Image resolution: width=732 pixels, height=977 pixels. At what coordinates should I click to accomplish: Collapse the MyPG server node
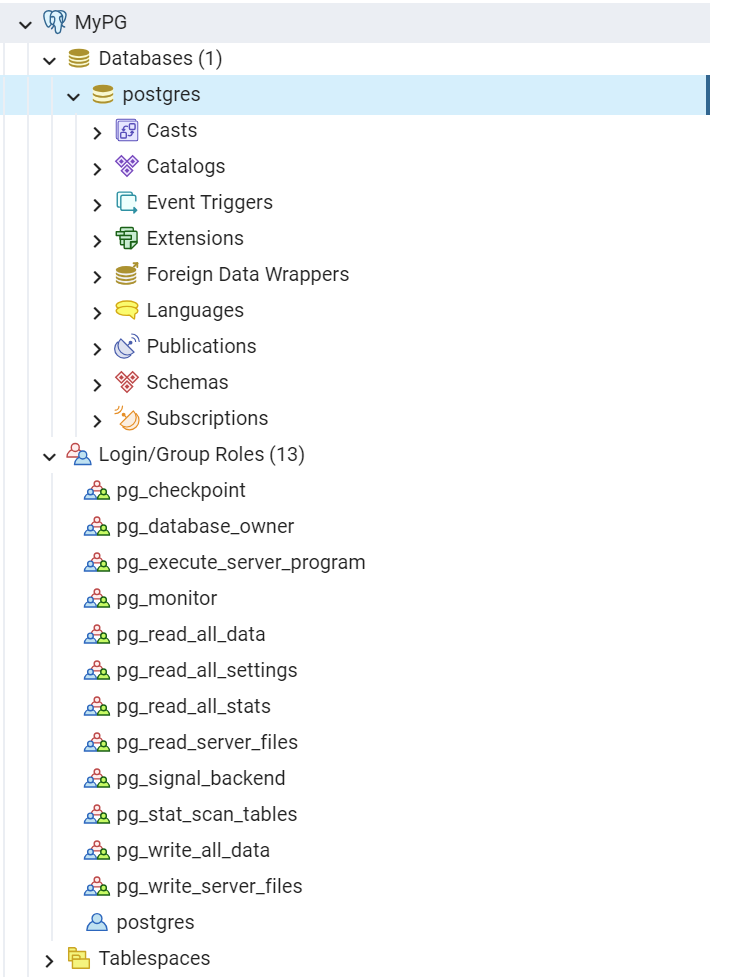coord(26,25)
